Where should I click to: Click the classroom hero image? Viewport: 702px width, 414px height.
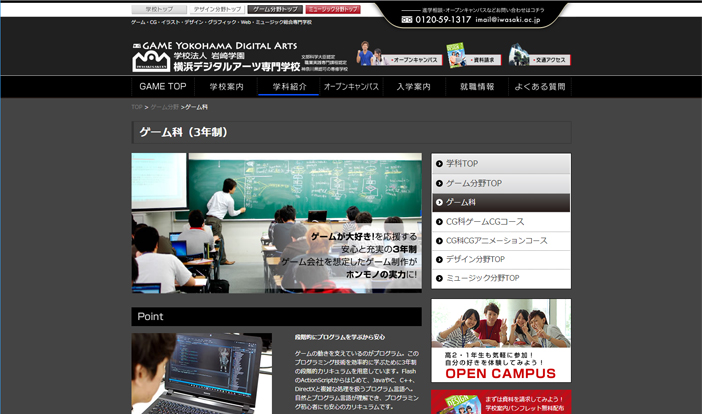coord(276,223)
